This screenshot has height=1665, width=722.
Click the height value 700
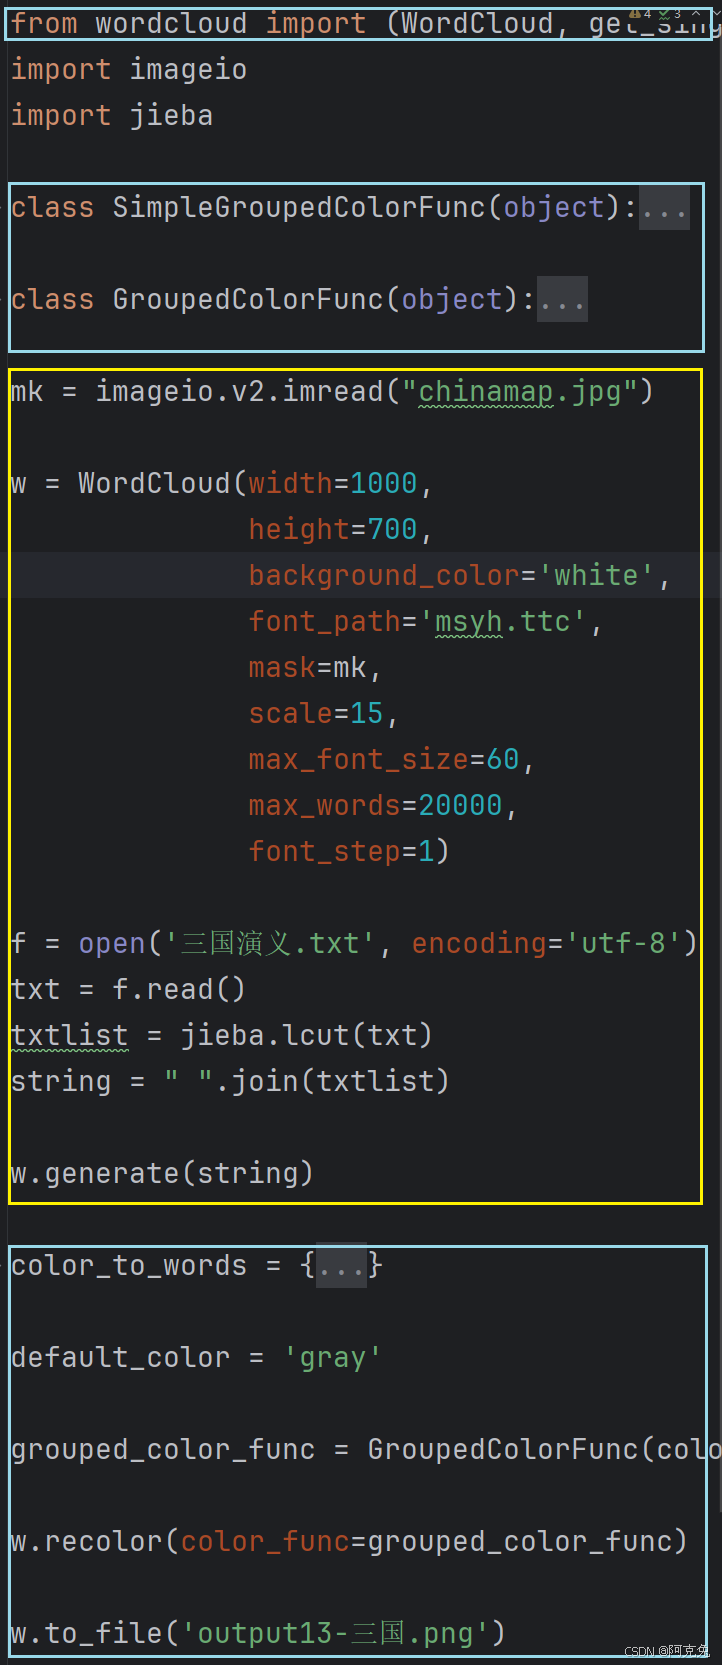pos(392,529)
